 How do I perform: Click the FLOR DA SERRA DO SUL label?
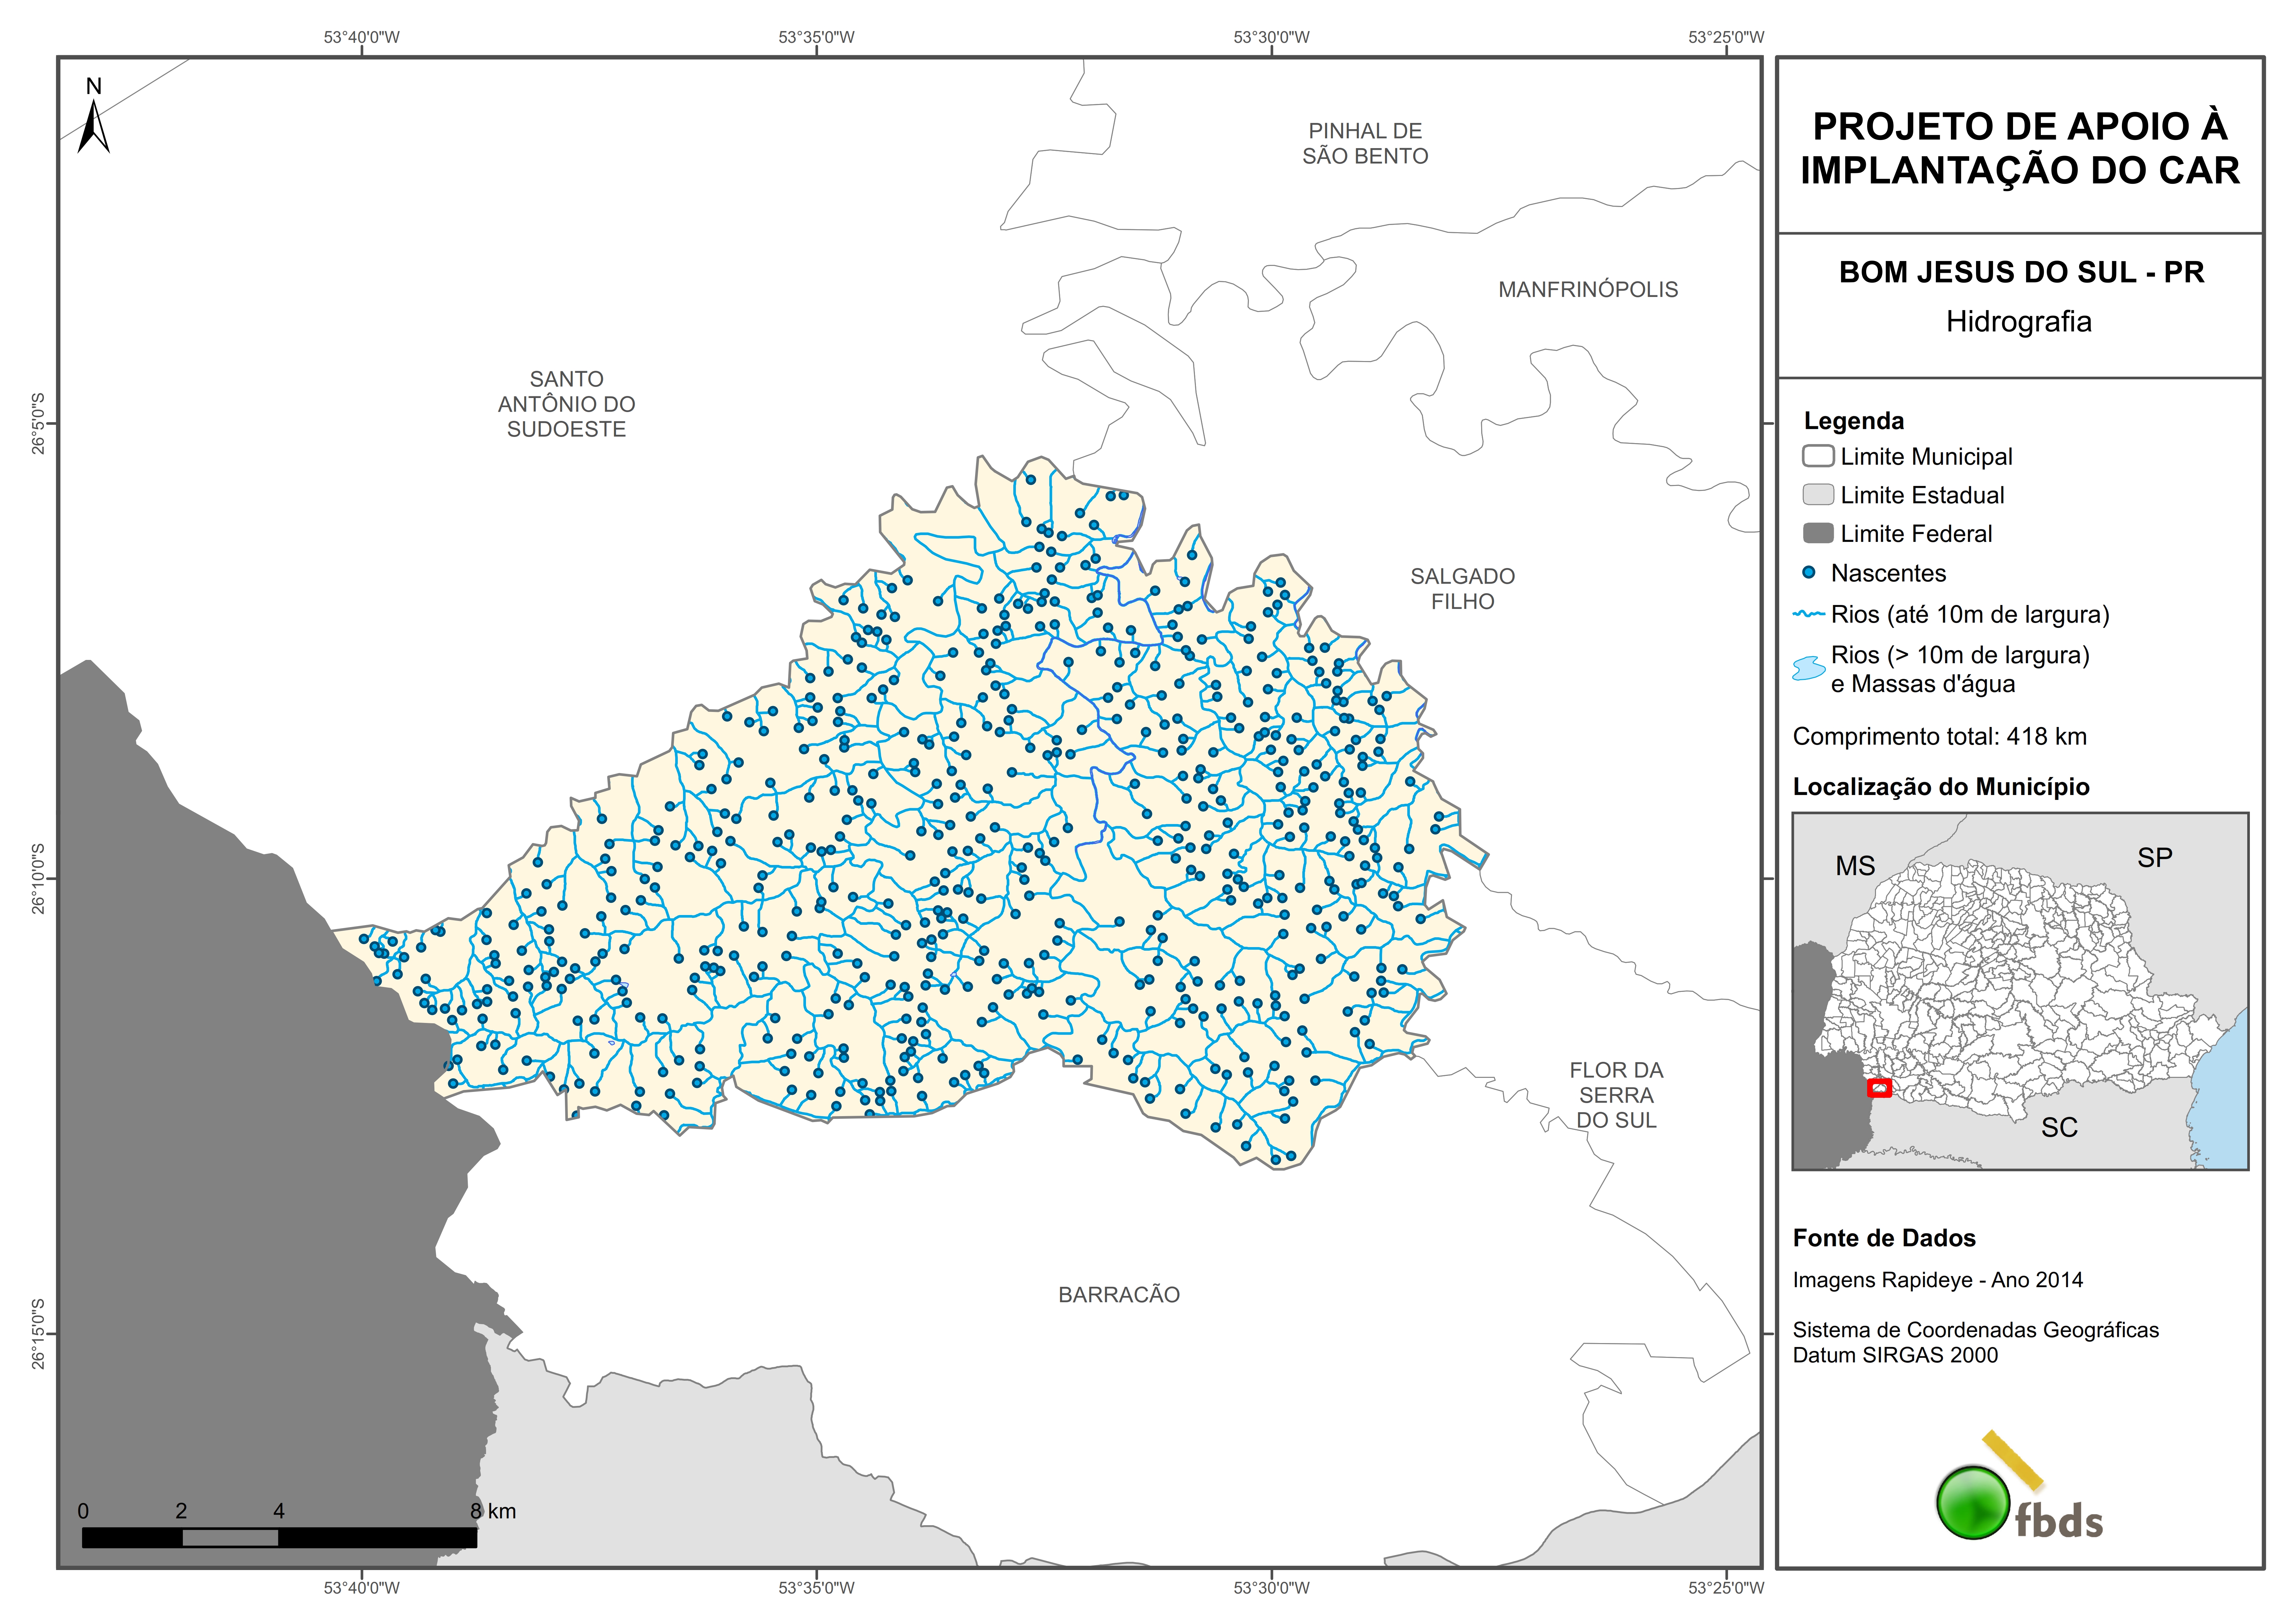1616,1095
